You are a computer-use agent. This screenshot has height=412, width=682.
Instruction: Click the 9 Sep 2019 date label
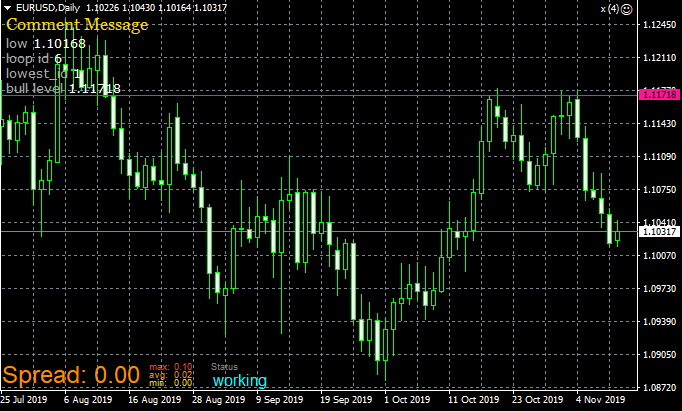tap(279, 399)
